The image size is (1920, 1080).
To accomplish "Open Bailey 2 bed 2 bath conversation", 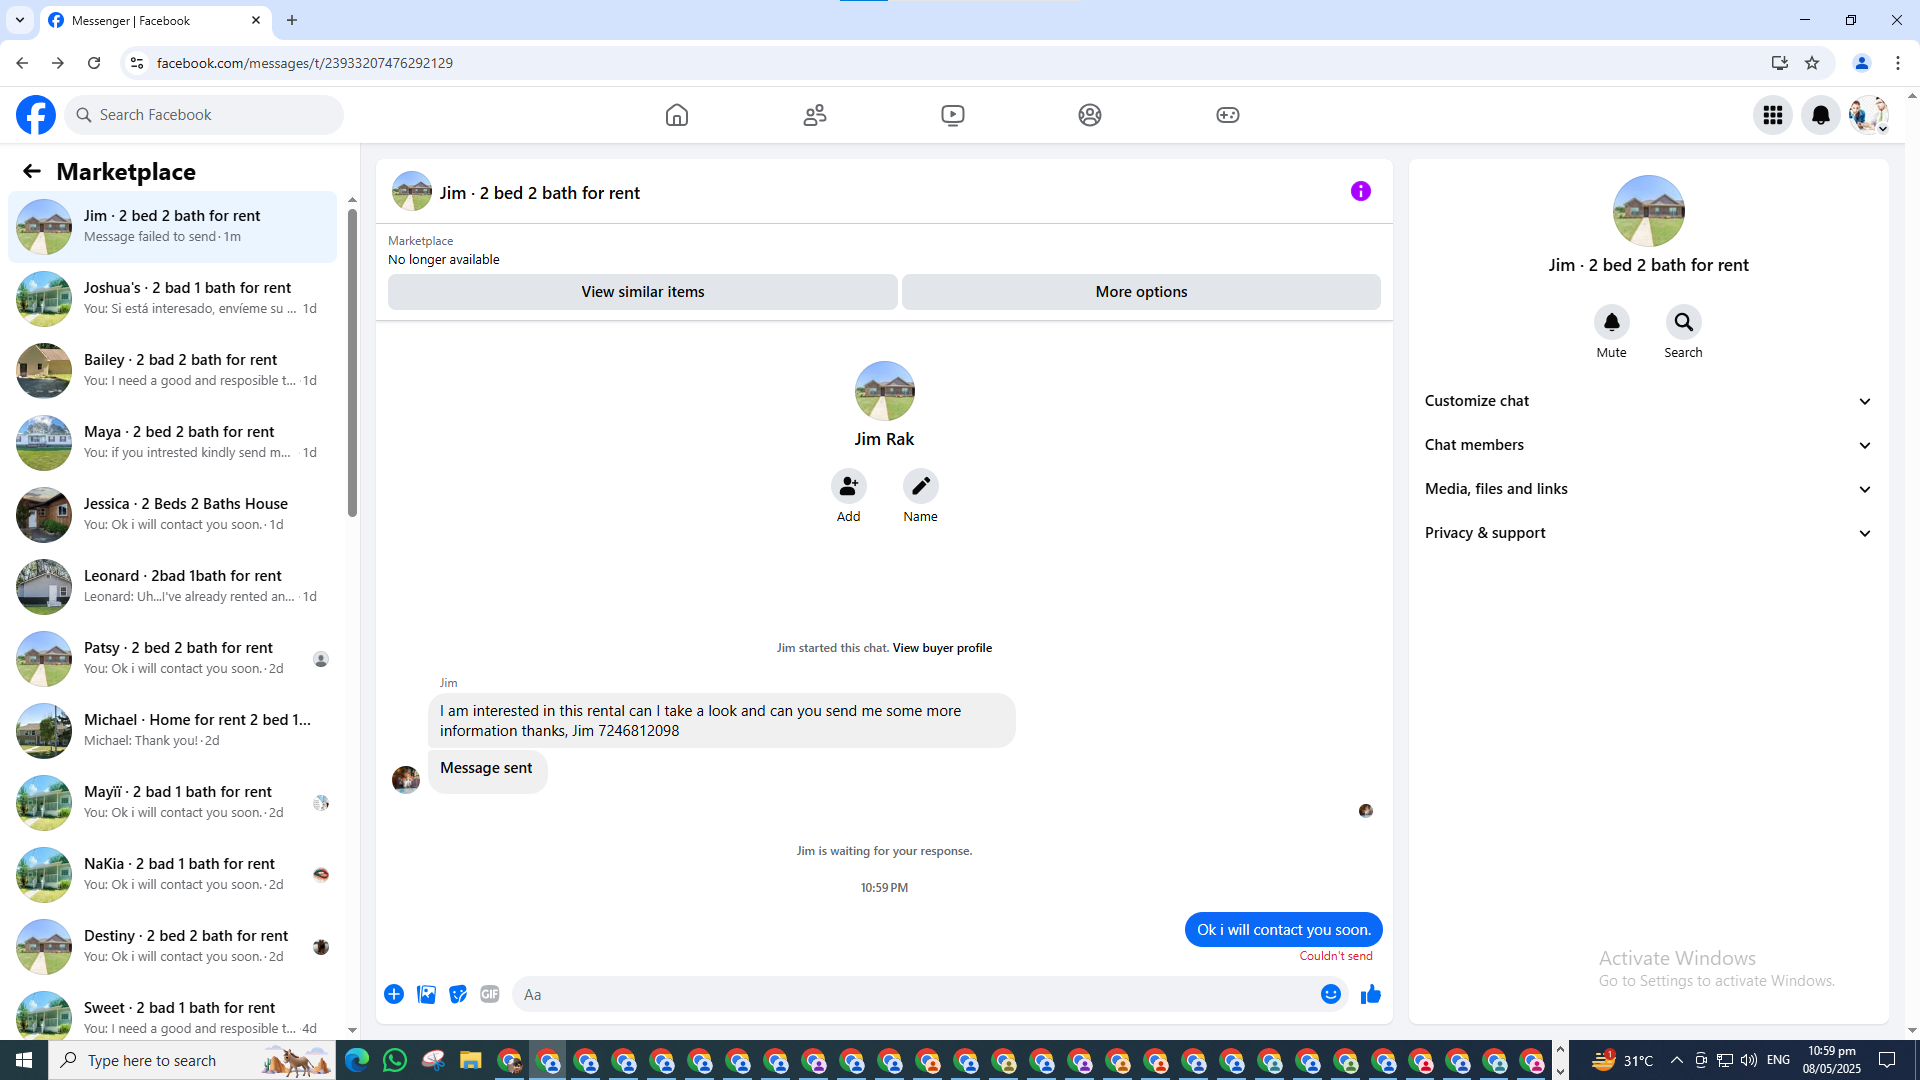I will tap(172, 371).
